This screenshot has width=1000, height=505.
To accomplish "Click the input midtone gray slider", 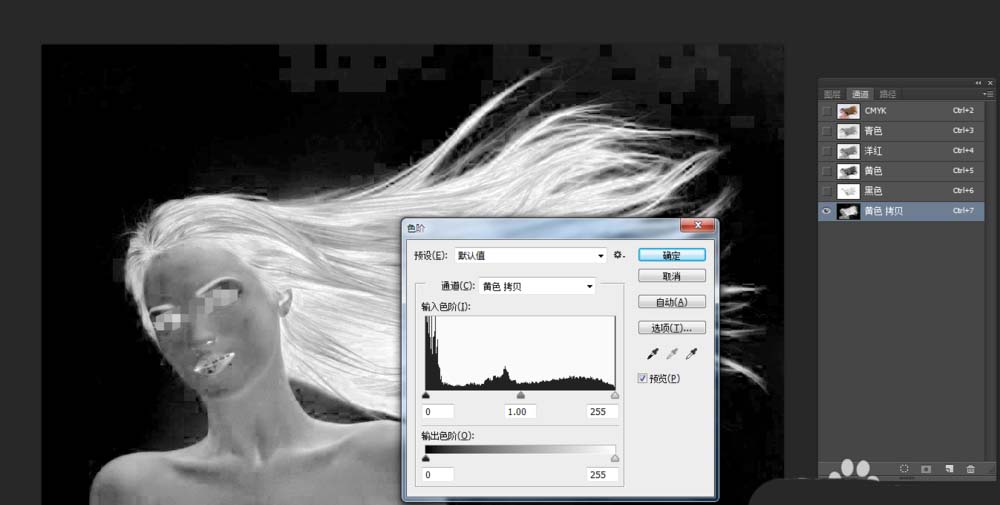I will point(520,396).
